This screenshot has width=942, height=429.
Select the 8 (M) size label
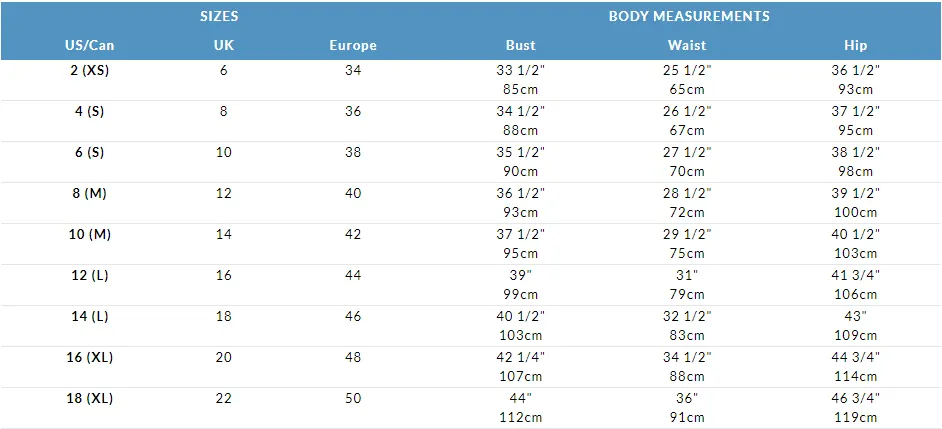[90, 193]
